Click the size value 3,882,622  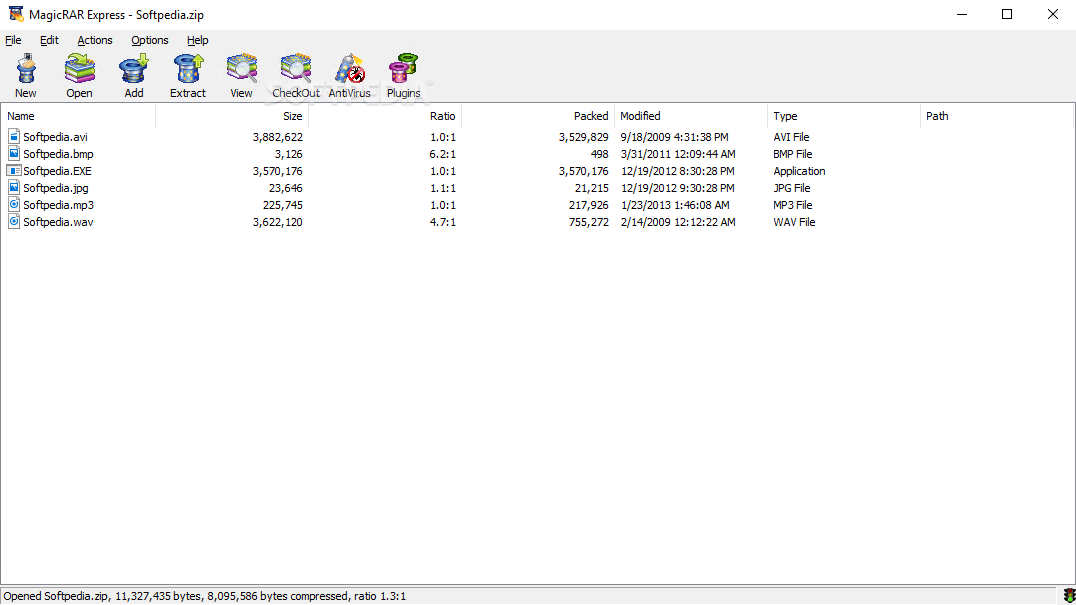(x=277, y=137)
